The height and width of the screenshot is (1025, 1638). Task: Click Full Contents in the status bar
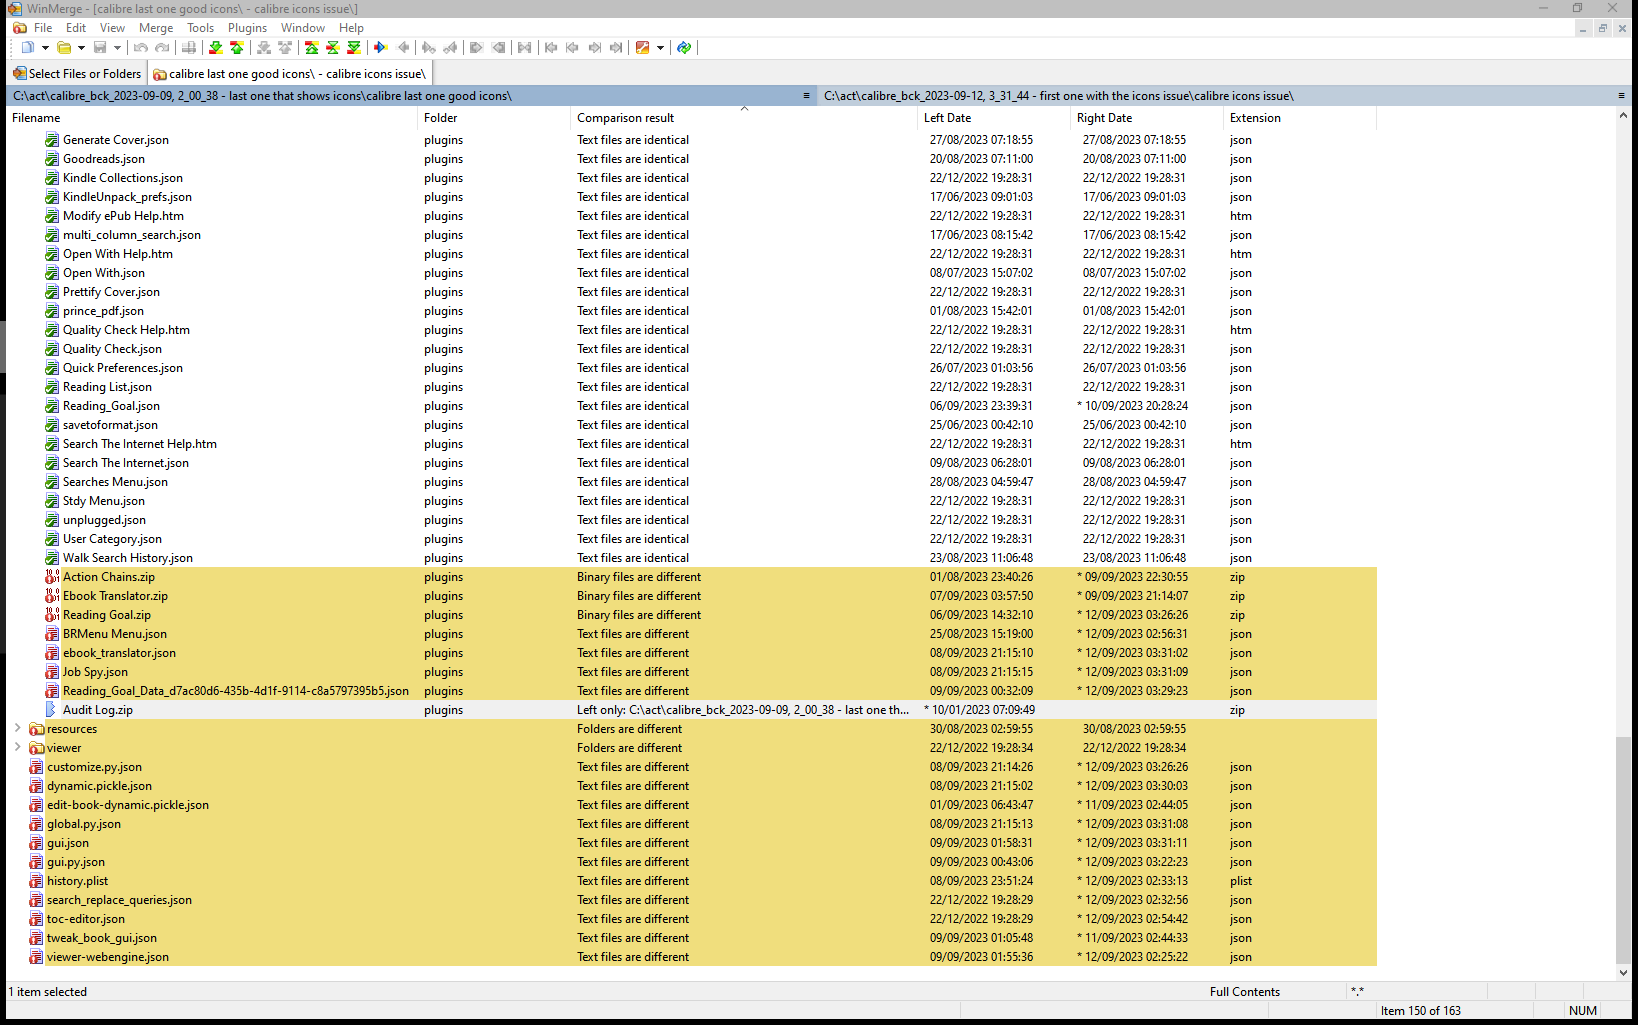[1245, 992]
